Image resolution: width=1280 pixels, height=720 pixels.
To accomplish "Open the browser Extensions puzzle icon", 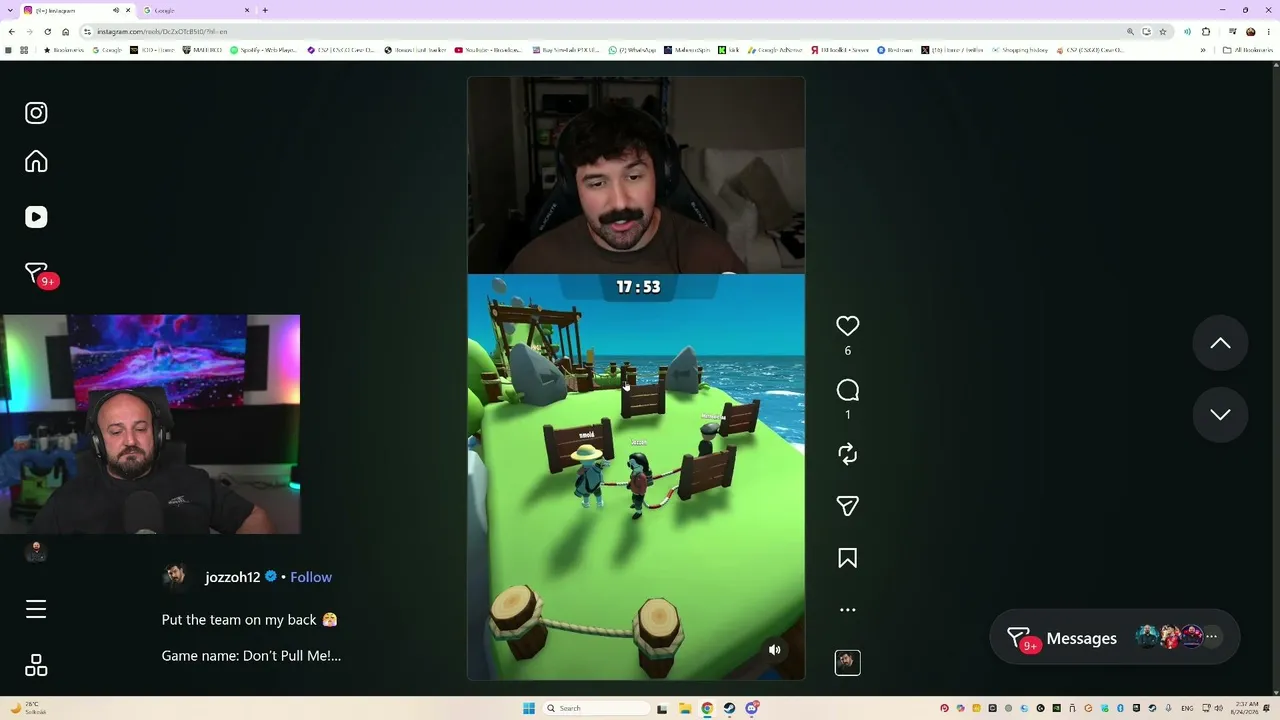I will (1206, 31).
